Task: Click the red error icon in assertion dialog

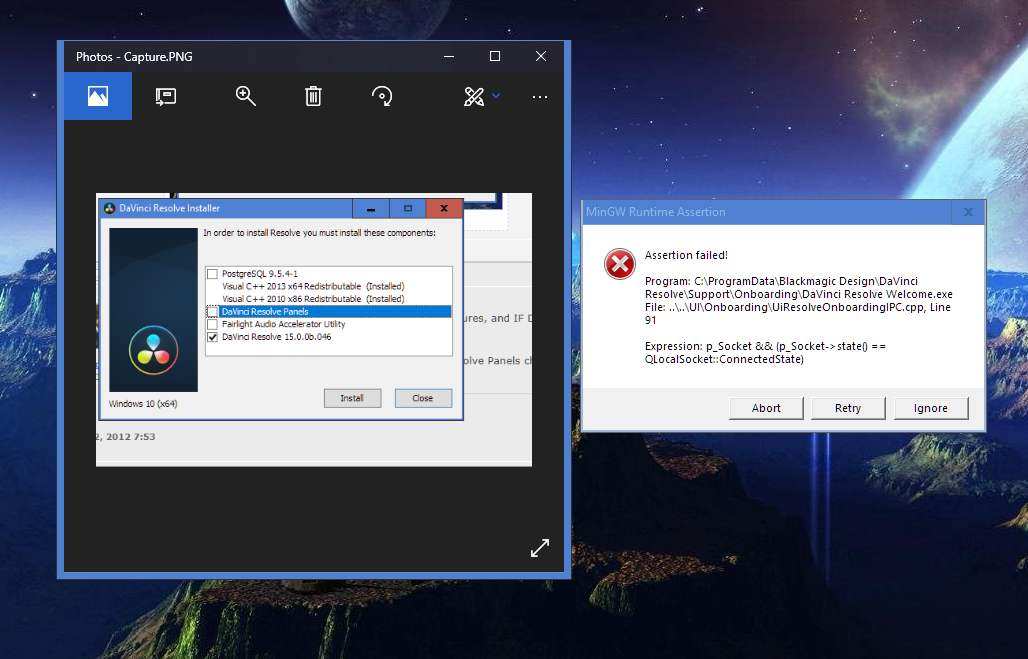Action: (x=620, y=264)
